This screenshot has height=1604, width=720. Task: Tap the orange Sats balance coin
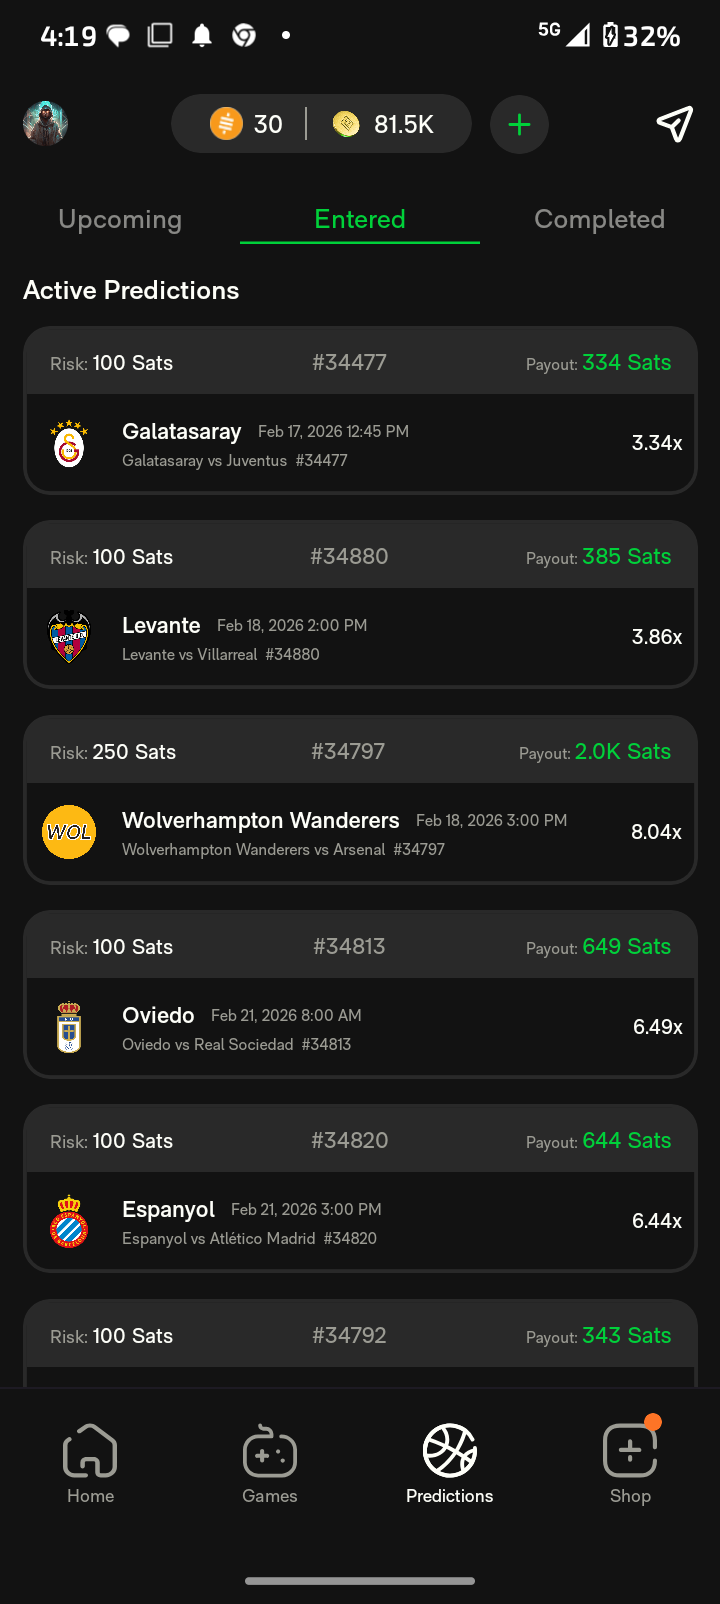point(227,124)
